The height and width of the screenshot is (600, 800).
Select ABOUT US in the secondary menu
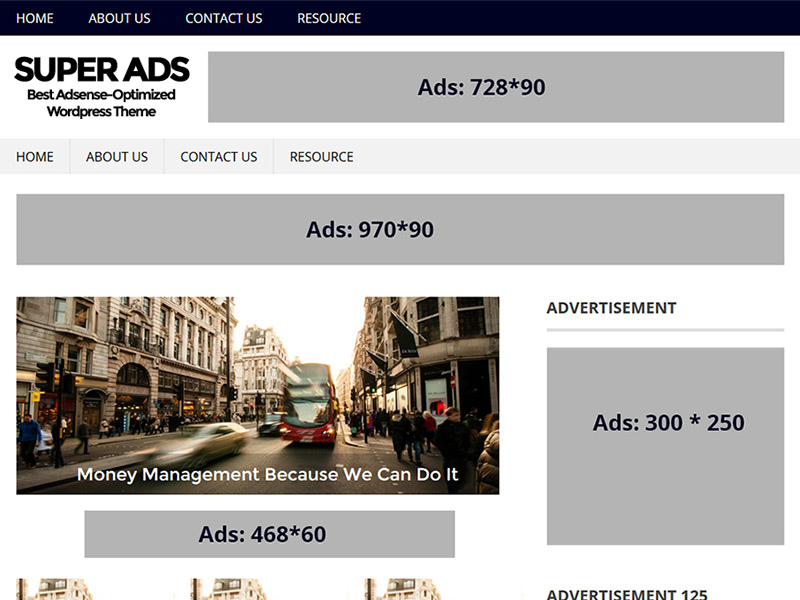click(x=116, y=157)
